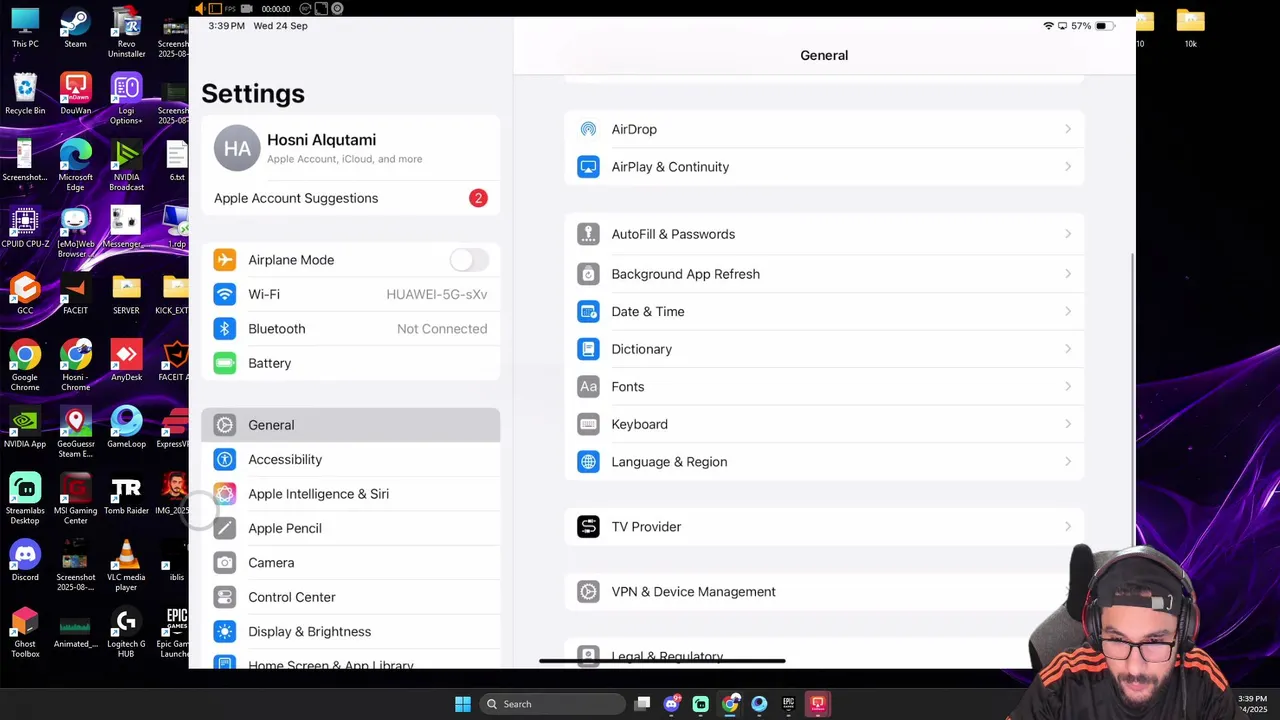Viewport: 1280px width, 720px height.
Task: Select Apple Pencil label in sidebar
Action: 285,528
